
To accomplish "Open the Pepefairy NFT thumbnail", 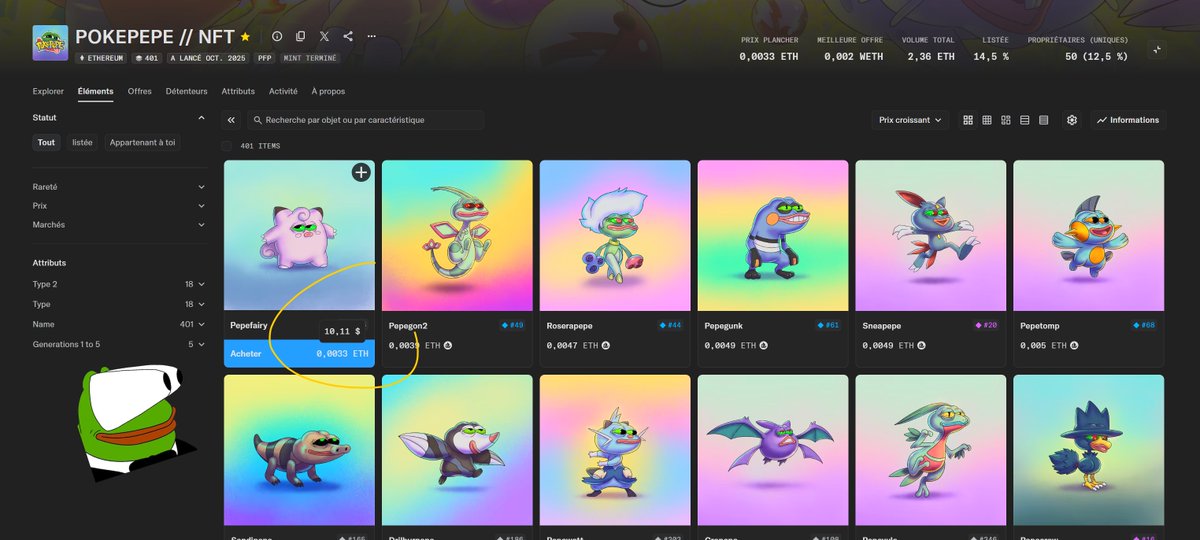I will pos(299,235).
